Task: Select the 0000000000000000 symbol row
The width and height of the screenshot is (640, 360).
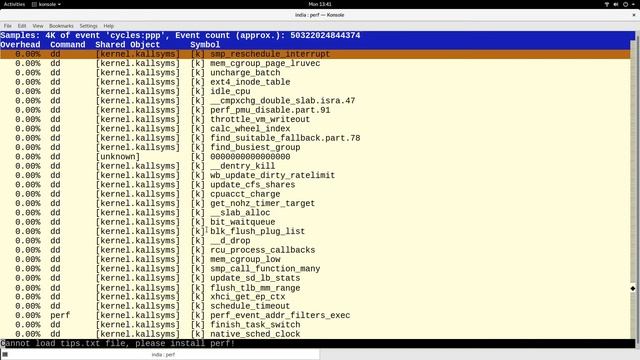Action: pos(315,157)
